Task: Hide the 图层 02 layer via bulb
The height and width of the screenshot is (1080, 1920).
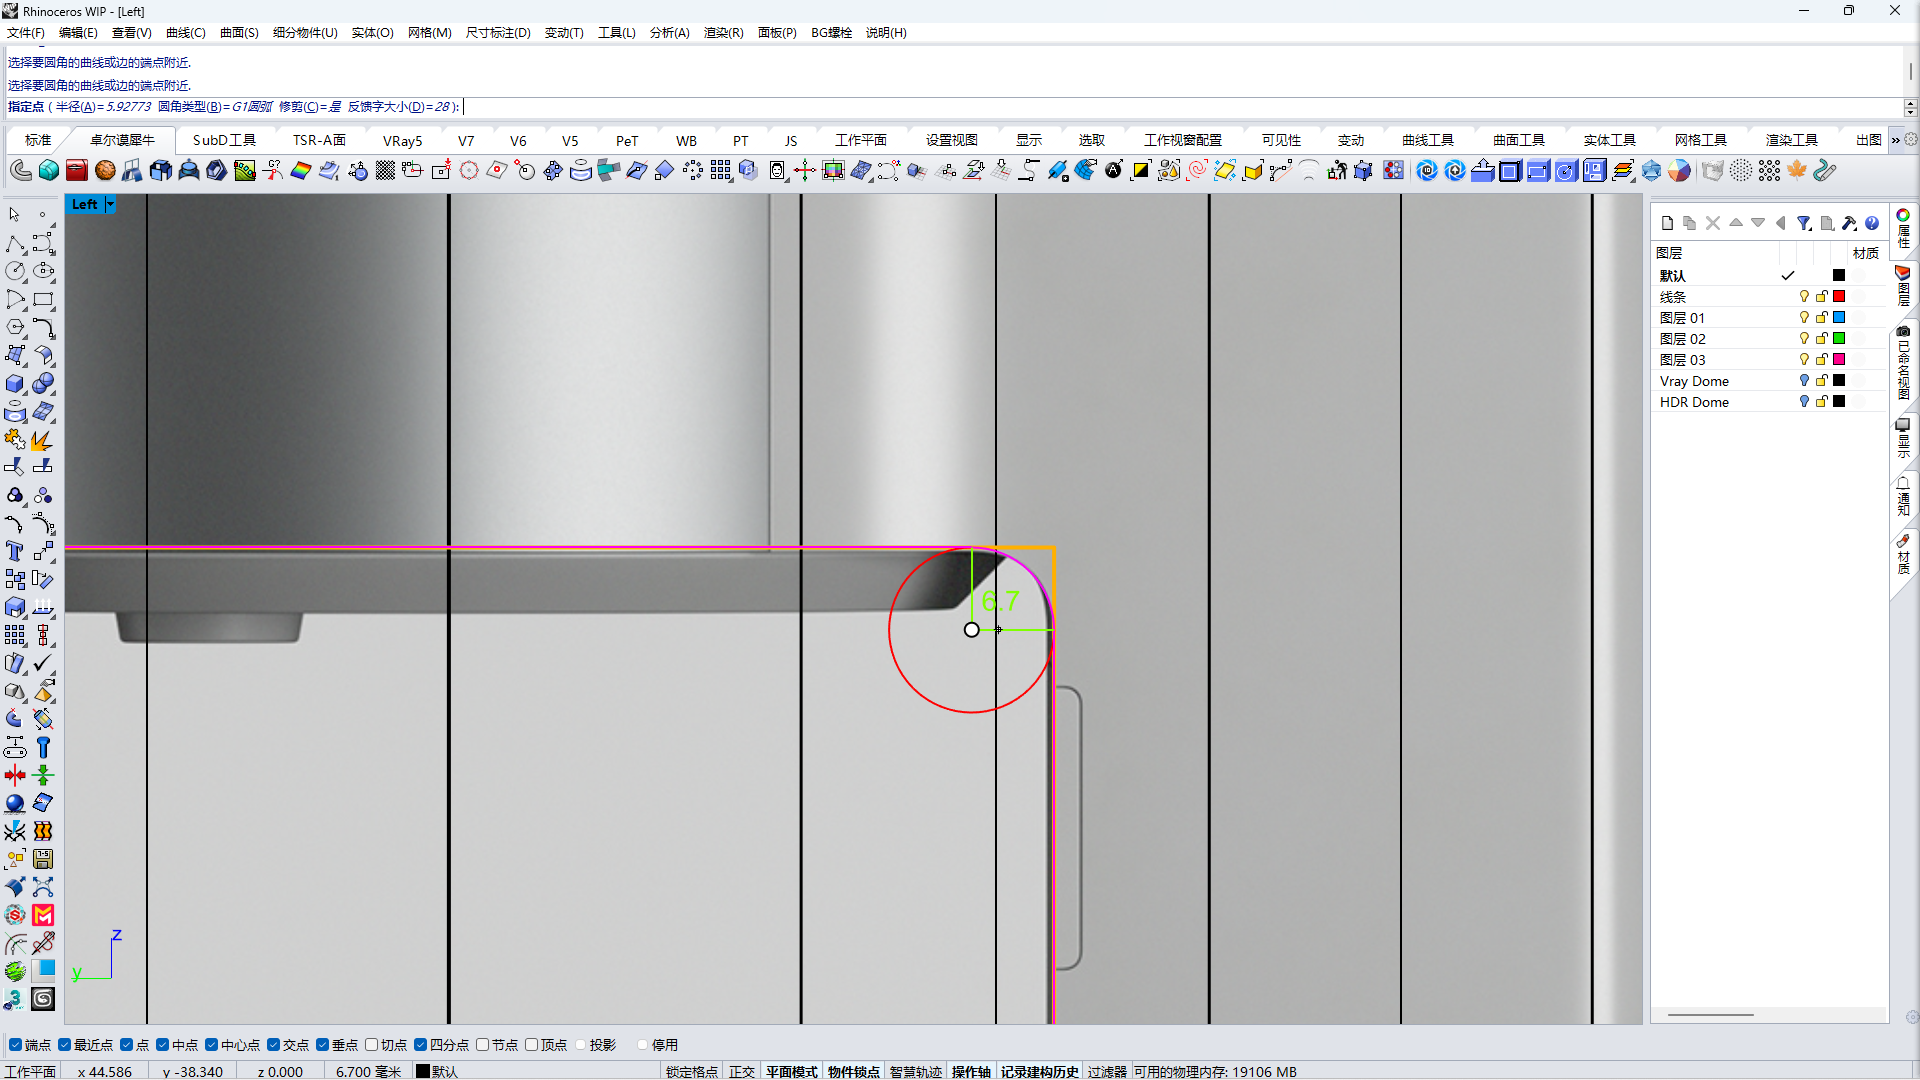Action: 1804,339
